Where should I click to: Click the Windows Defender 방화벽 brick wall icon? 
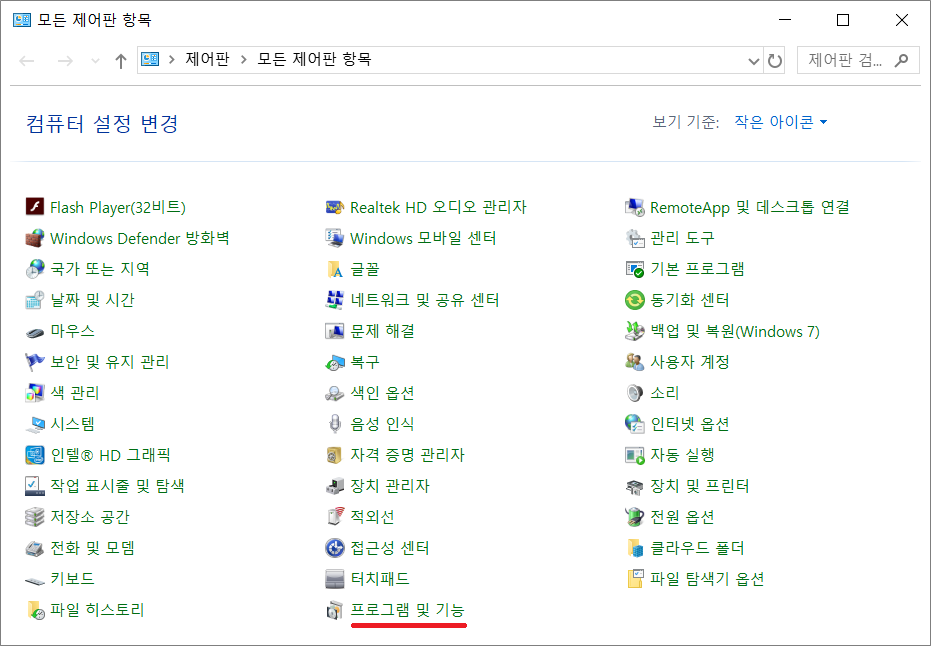(x=35, y=238)
